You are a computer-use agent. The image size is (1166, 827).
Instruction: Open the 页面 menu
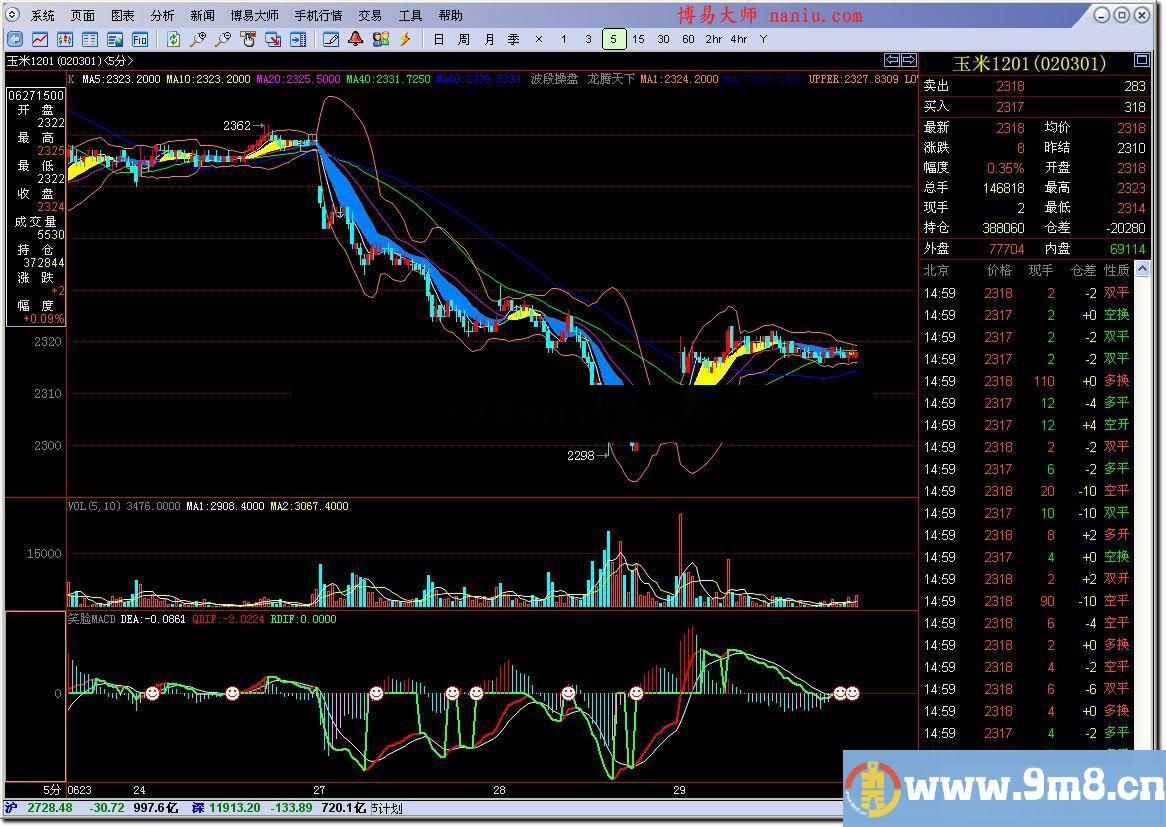click(83, 16)
